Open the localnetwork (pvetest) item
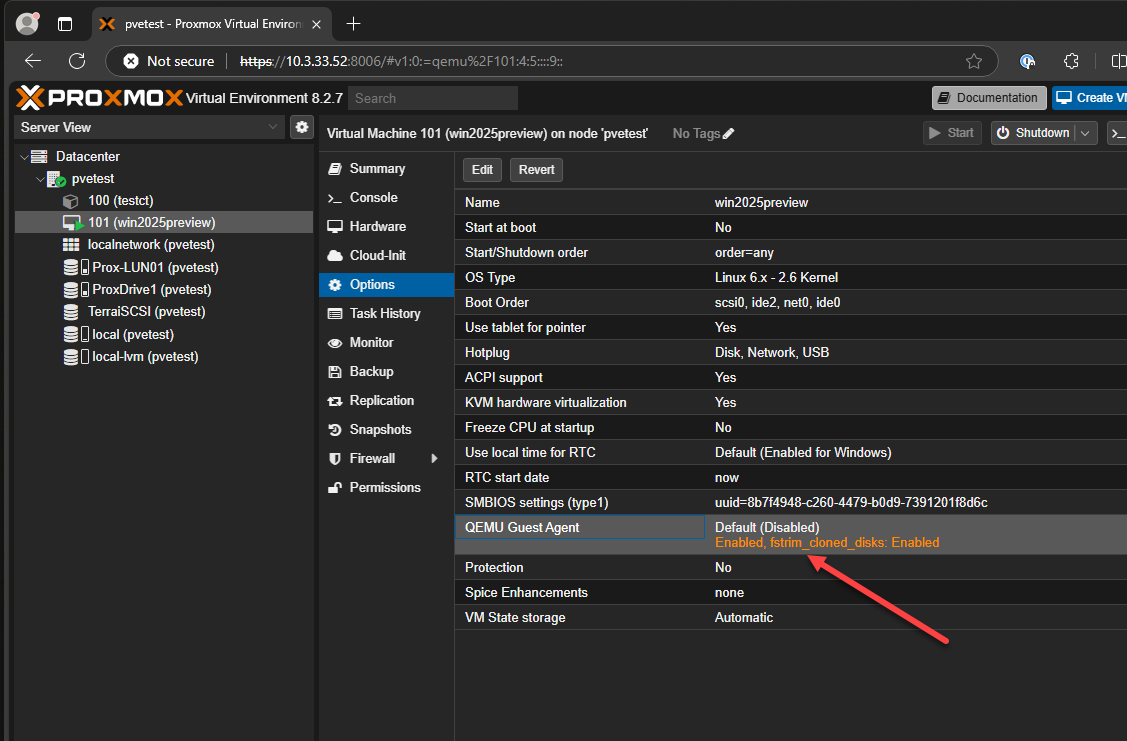Image resolution: width=1127 pixels, height=741 pixels. (150, 244)
